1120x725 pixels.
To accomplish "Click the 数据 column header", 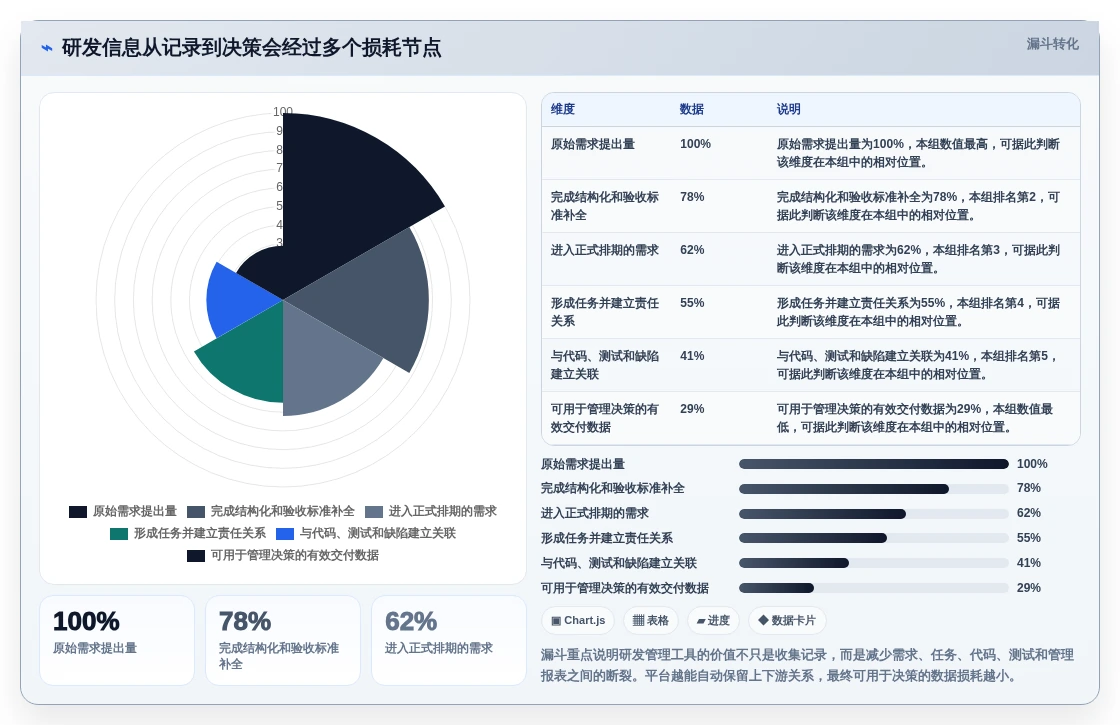I will pyautogui.click(x=691, y=109).
